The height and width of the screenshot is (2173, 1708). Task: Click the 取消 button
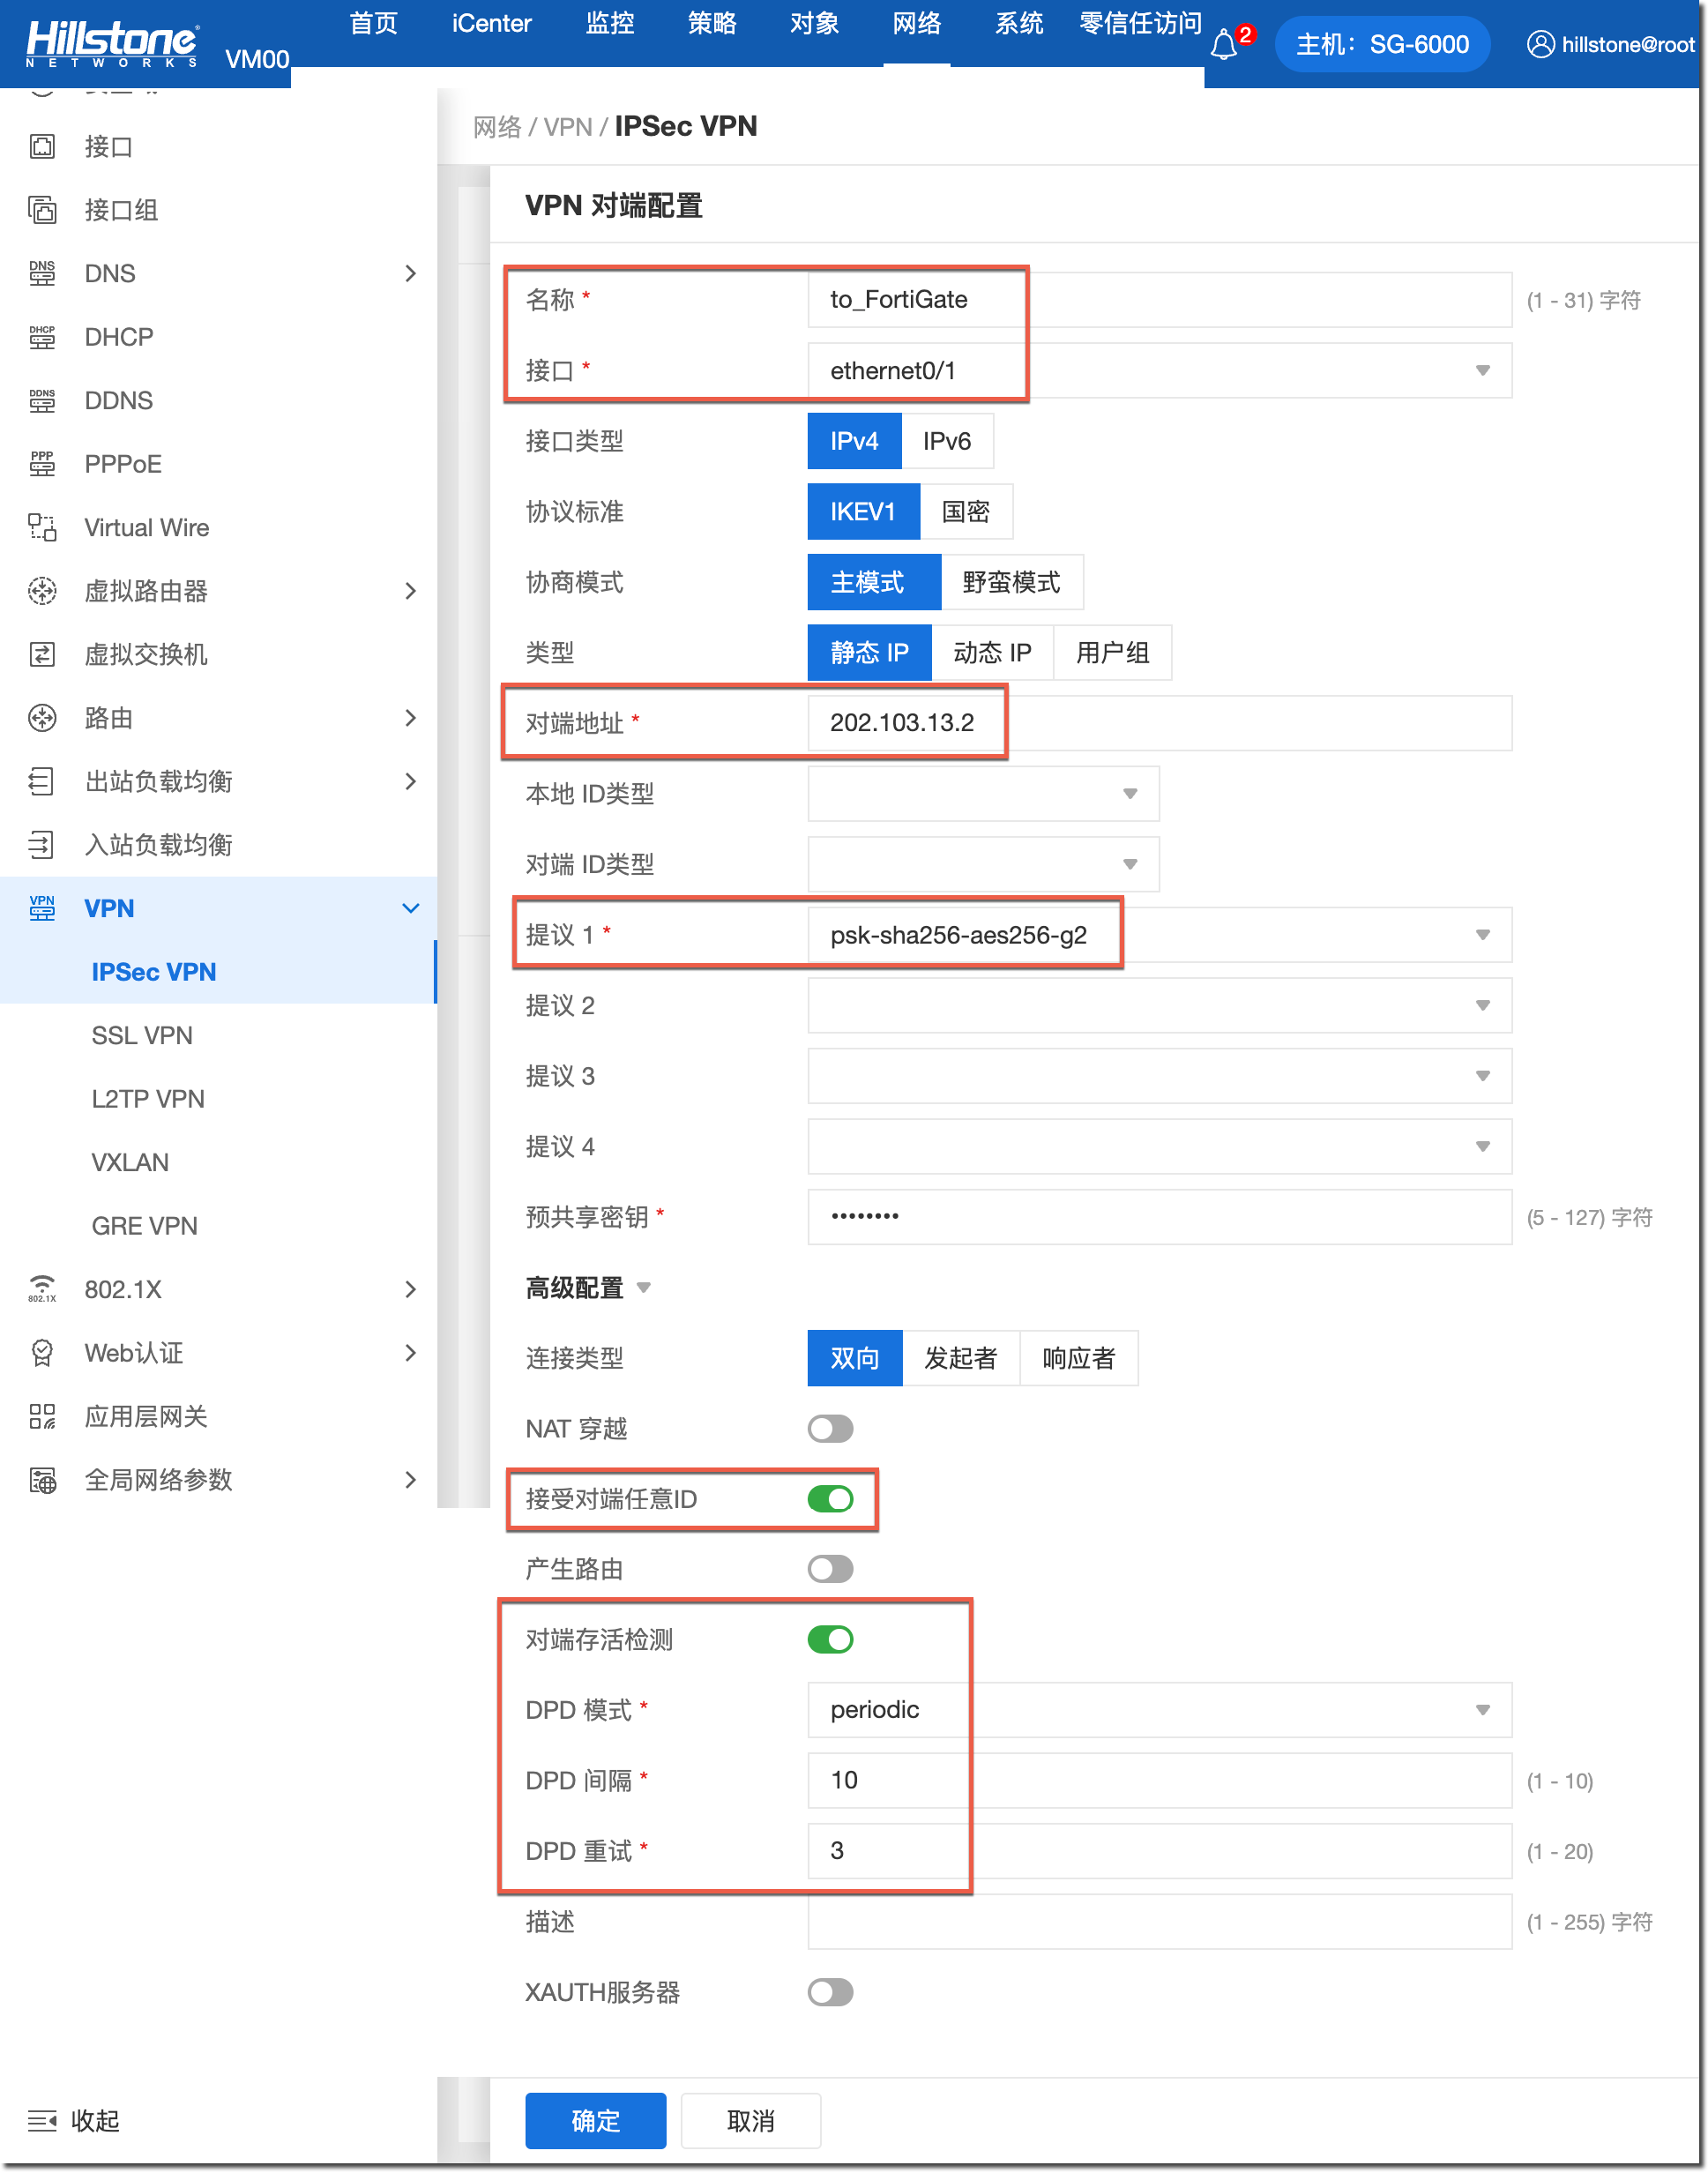coord(750,2120)
